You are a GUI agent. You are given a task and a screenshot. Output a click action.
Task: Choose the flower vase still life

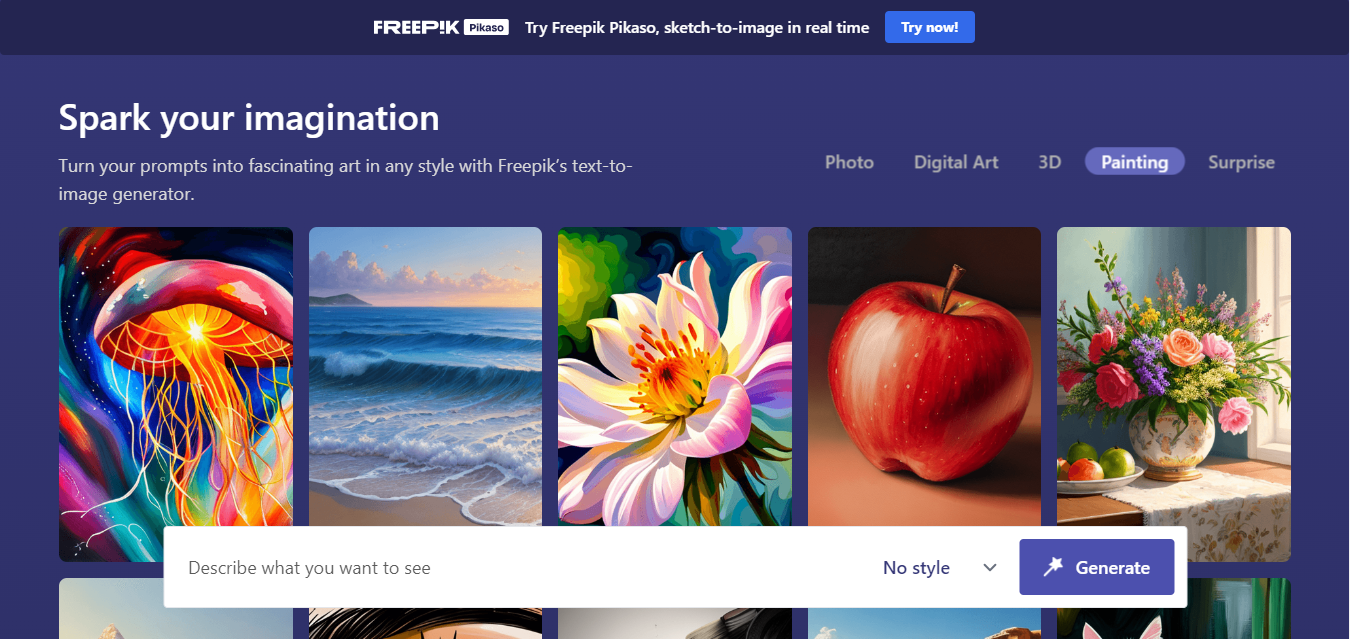click(1174, 394)
